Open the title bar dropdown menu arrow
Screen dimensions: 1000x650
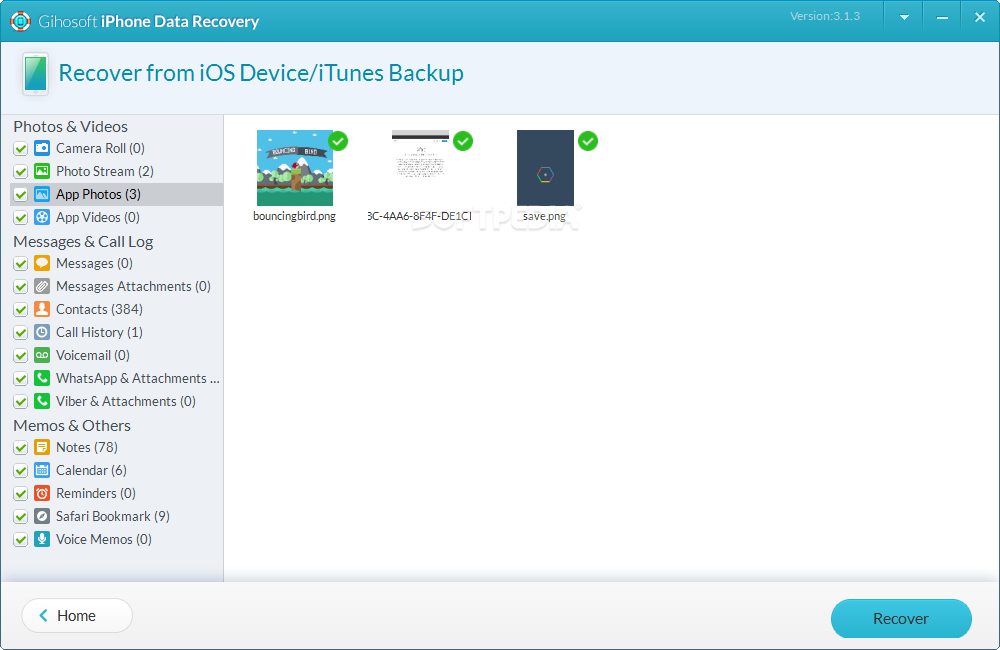(x=904, y=18)
